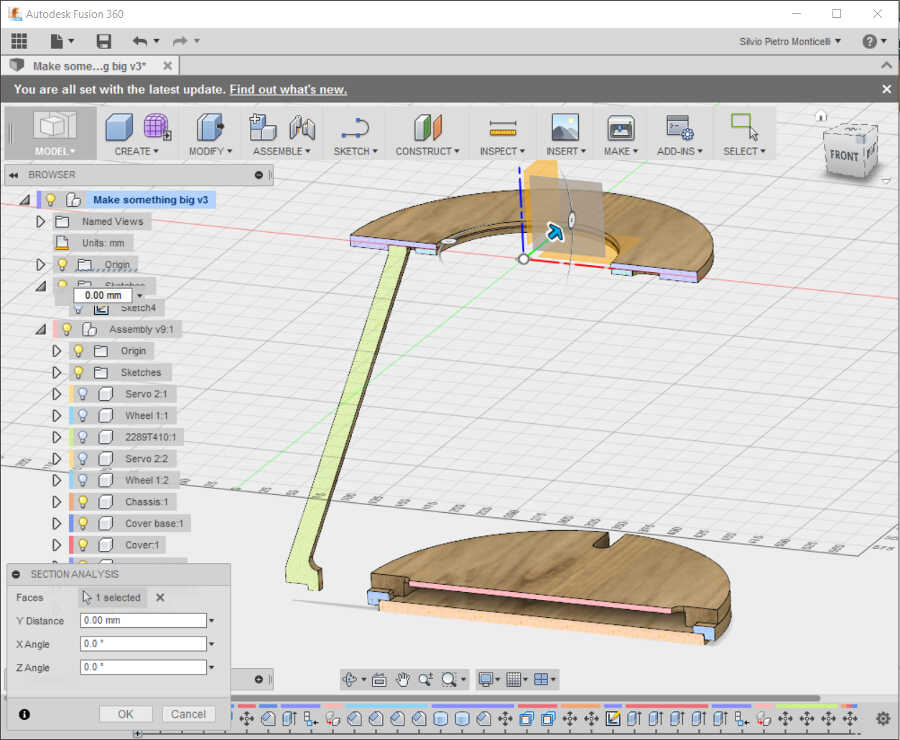Click OK in Section Analysis
Screen dimensions: 900x740
point(126,714)
